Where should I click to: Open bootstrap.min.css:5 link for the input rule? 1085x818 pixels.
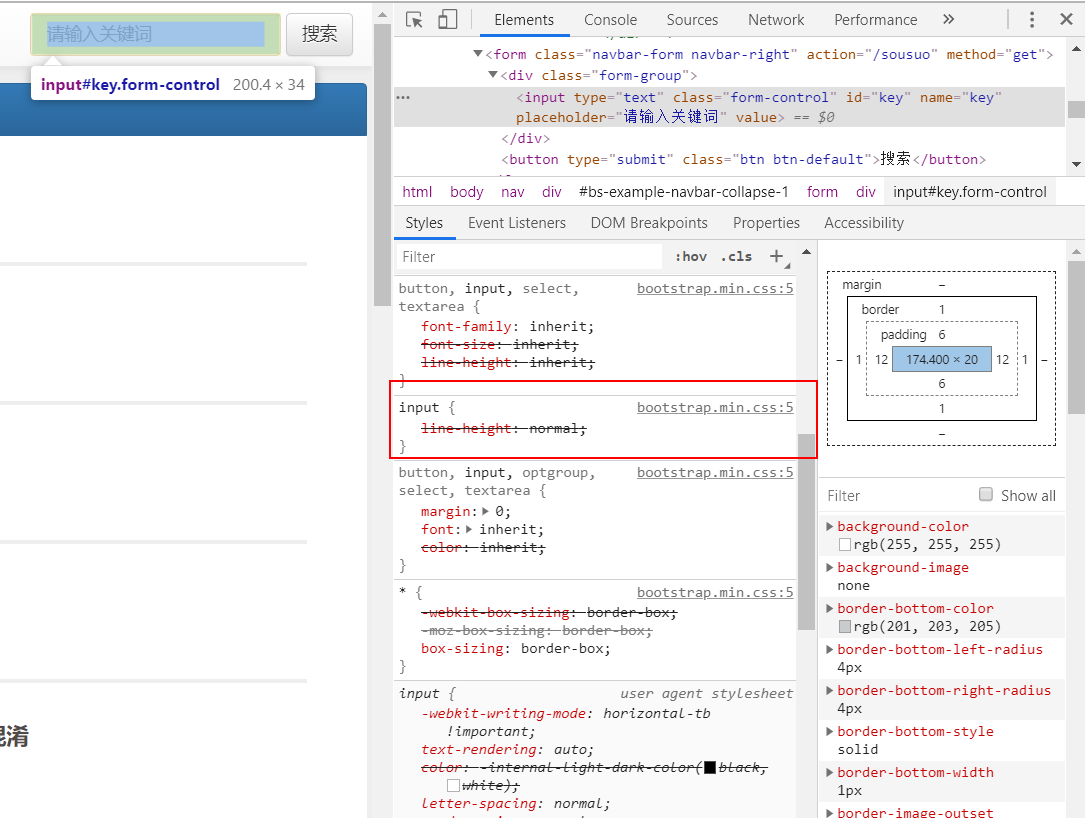[x=715, y=408]
